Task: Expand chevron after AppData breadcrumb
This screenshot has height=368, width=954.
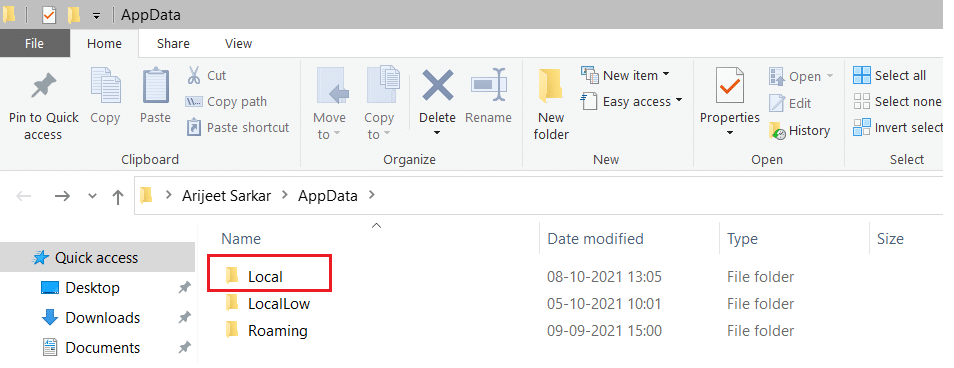Action: [x=372, y=196]
